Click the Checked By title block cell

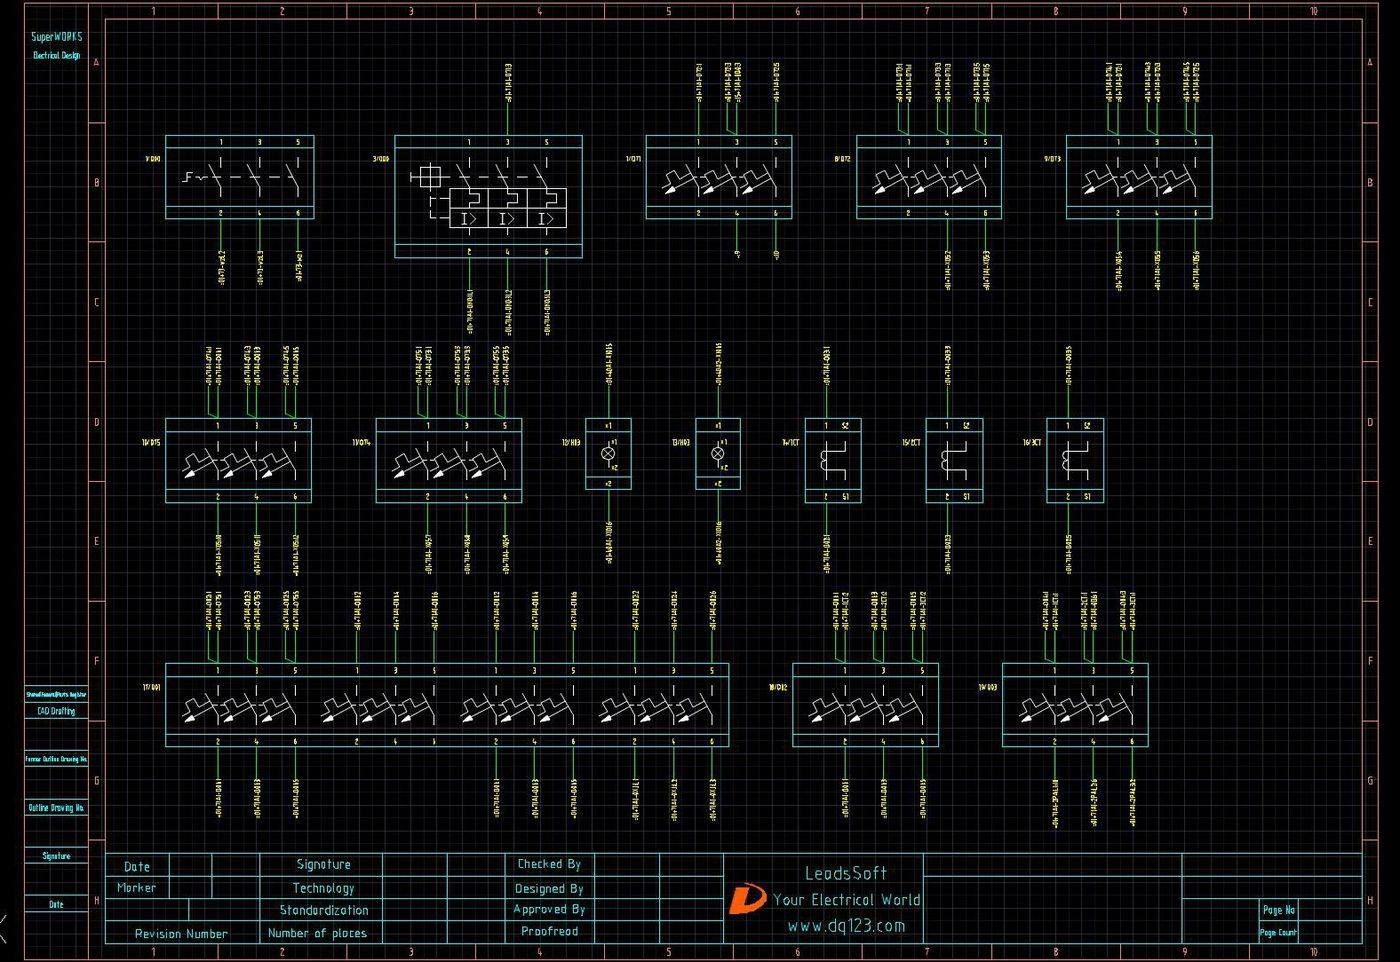(x=548, y=864)
